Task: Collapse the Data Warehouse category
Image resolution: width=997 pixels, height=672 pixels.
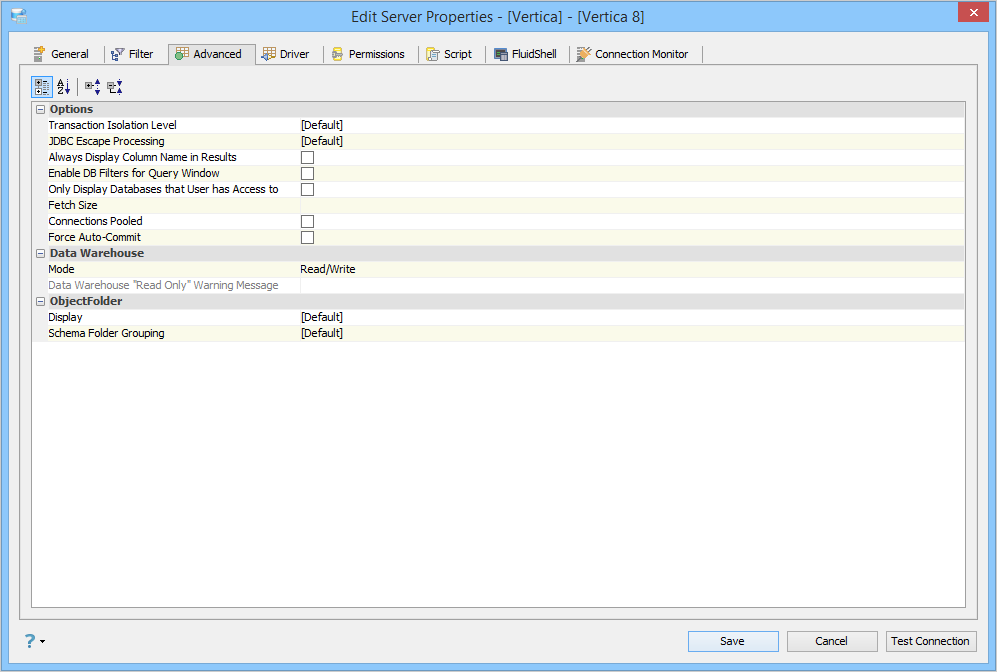Action: pyautogui.click(x=41, y=253)
